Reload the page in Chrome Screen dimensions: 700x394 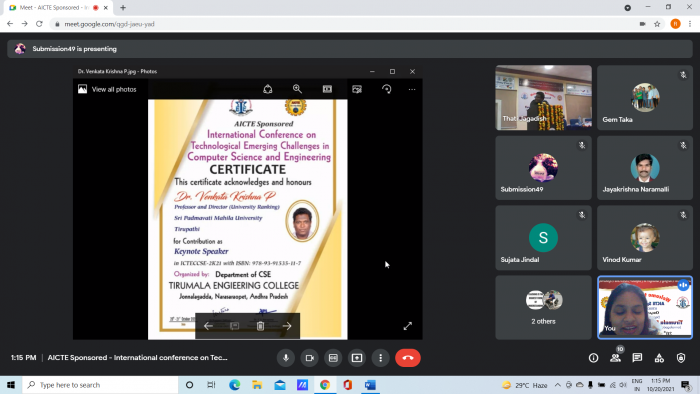pos(39,24)
